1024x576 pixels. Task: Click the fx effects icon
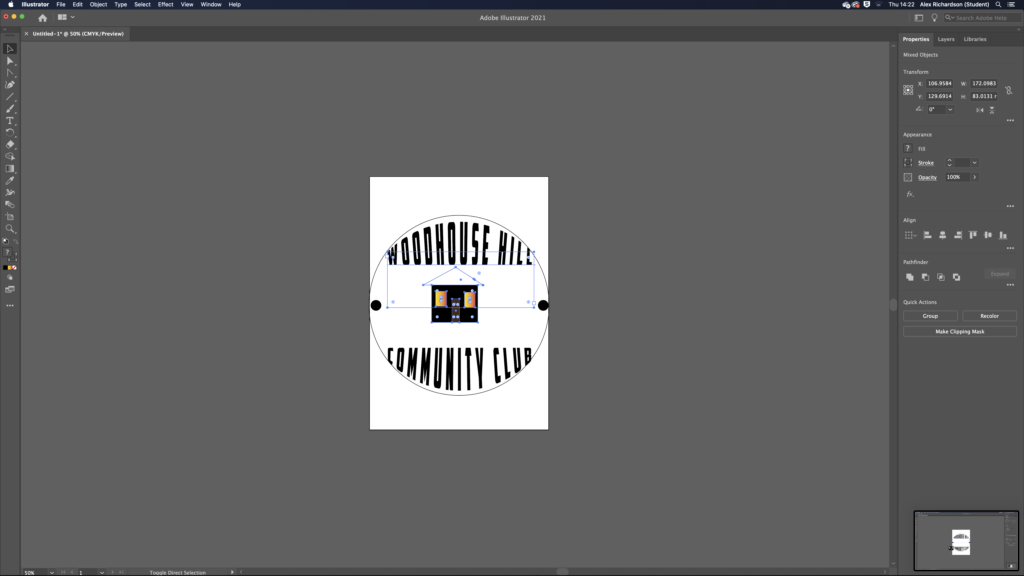click(910, 194)
